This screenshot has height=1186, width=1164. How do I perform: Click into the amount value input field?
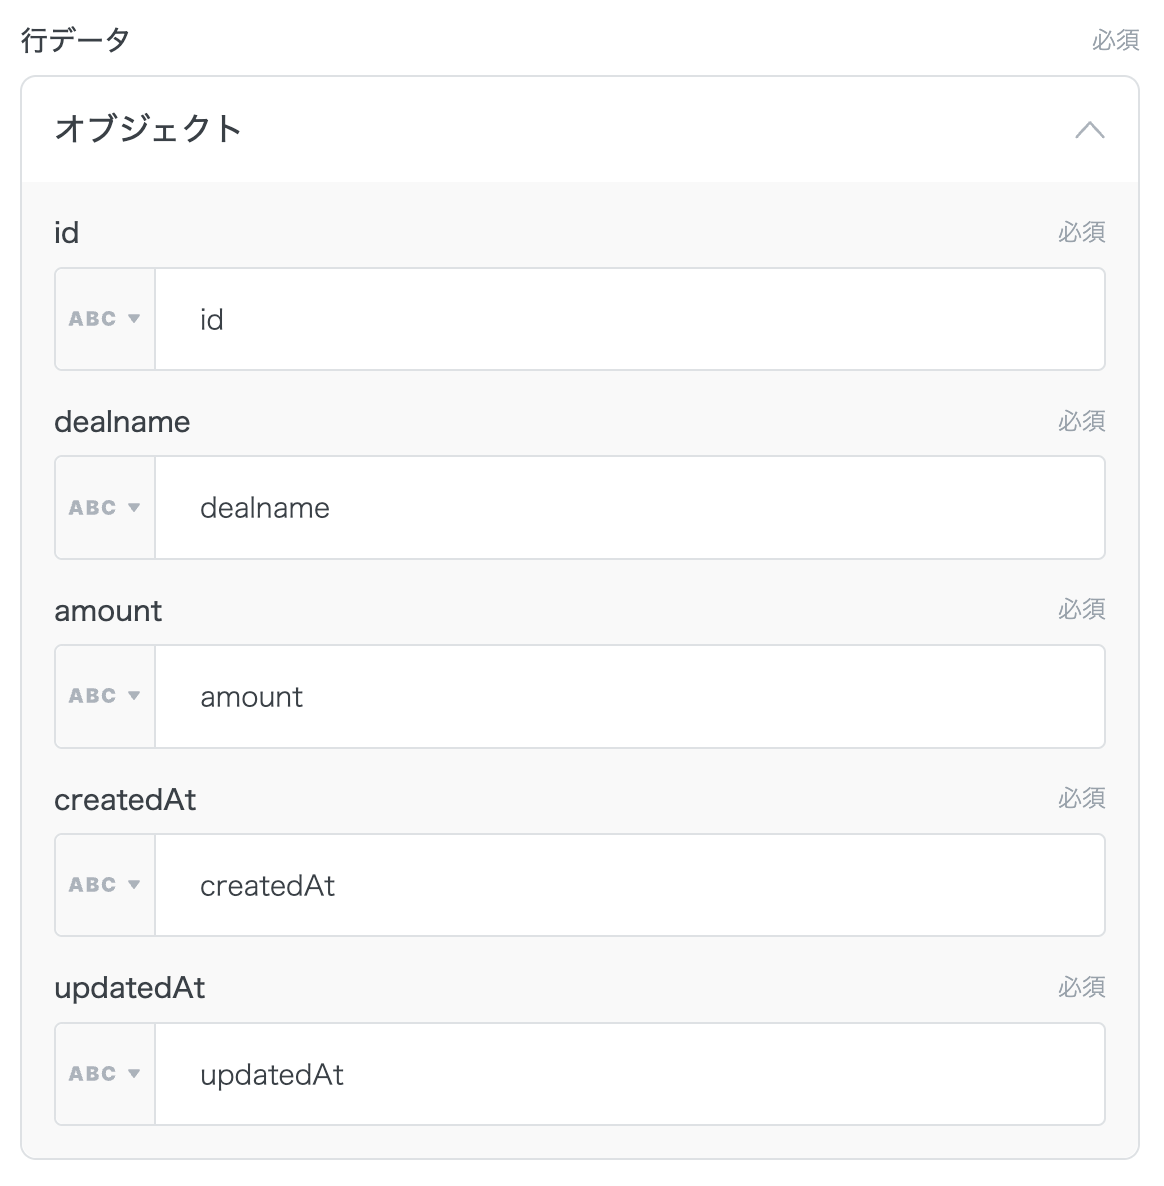(630, 696)
